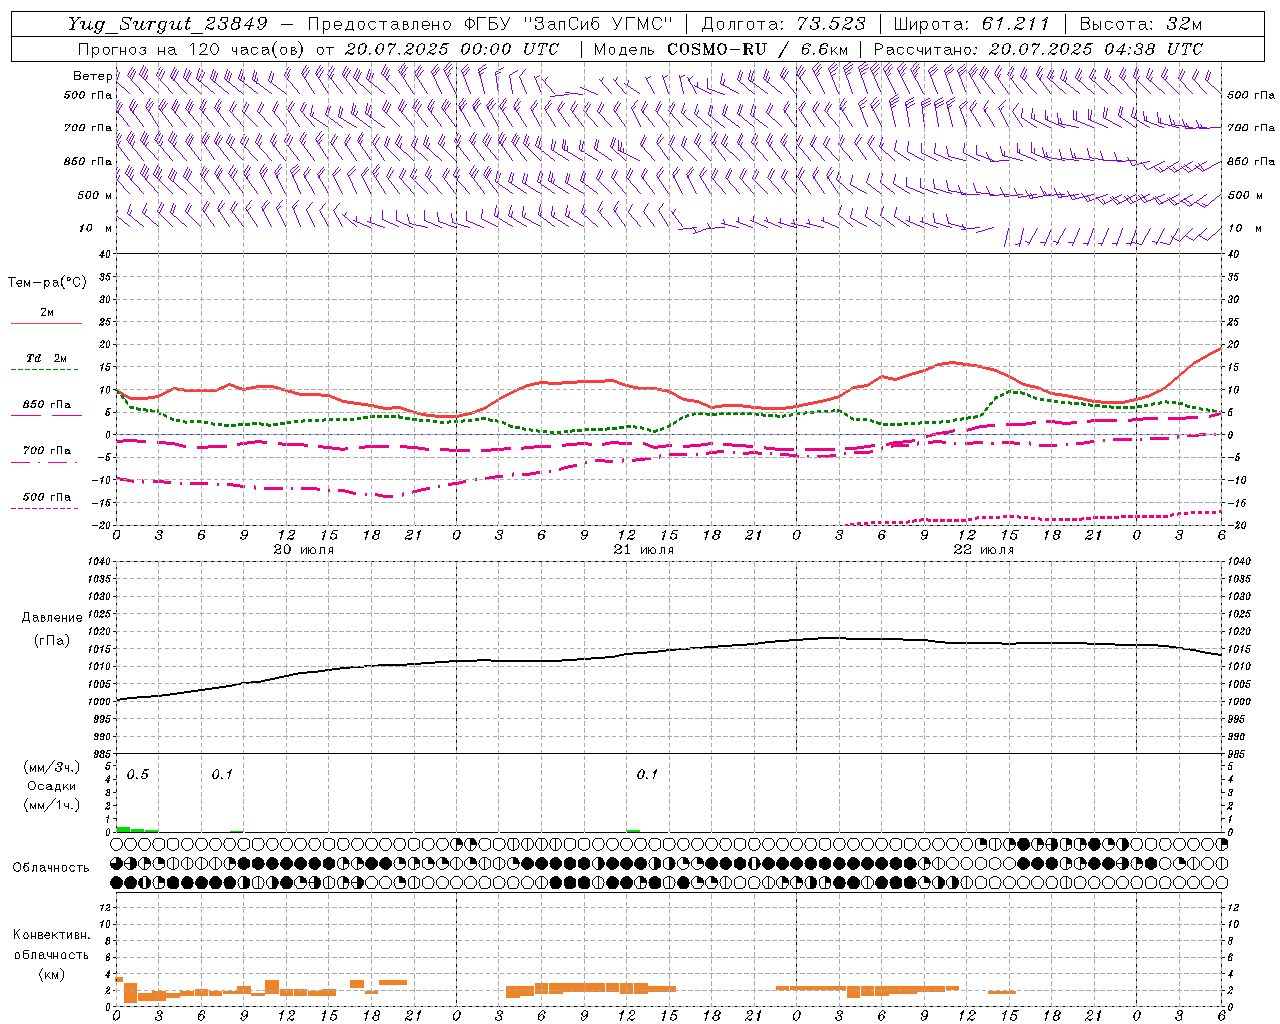
Task: Click the latitude value Широта: 61.211
Action: [972, 24]
